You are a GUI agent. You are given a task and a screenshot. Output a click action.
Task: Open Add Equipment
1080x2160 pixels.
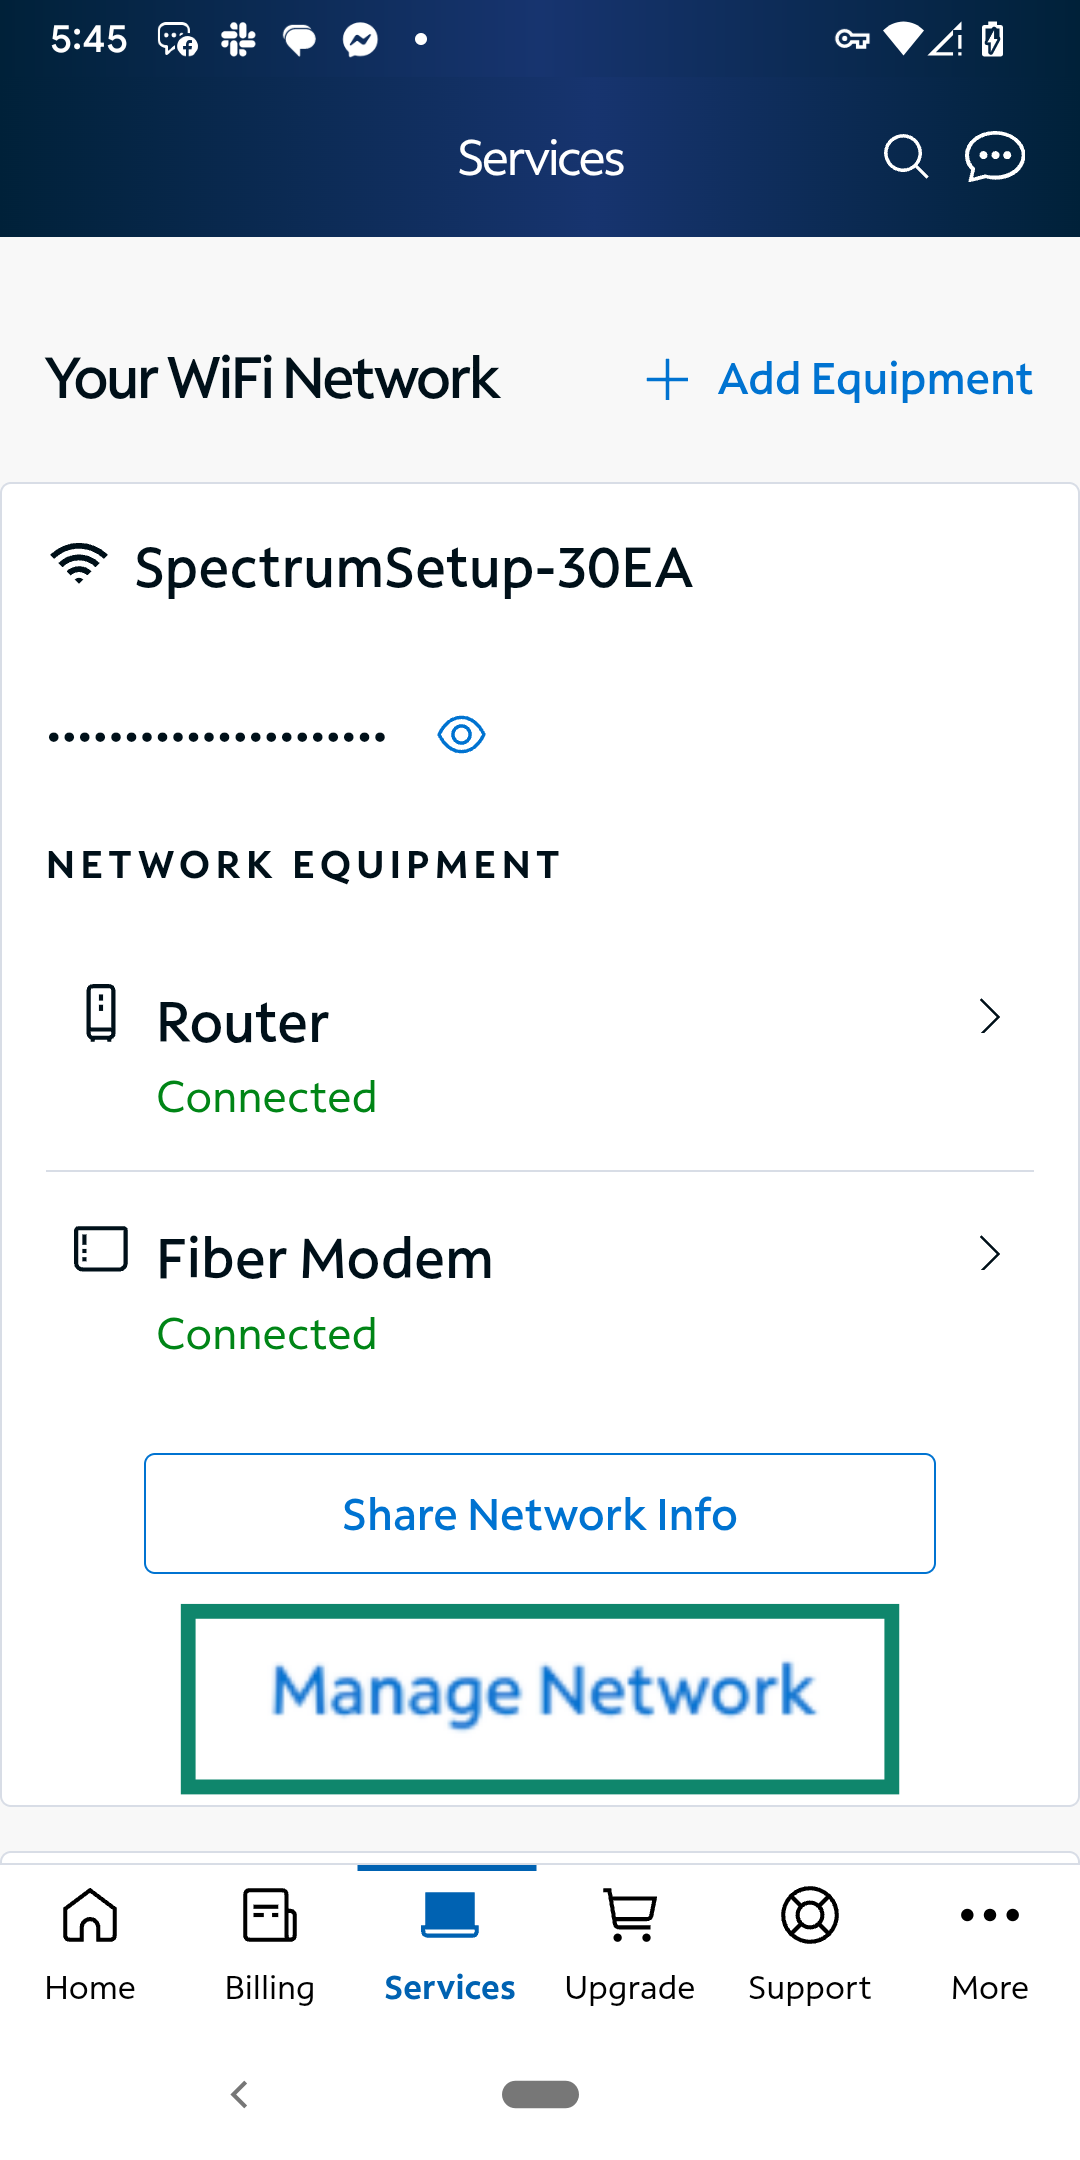tap(840, 379)
